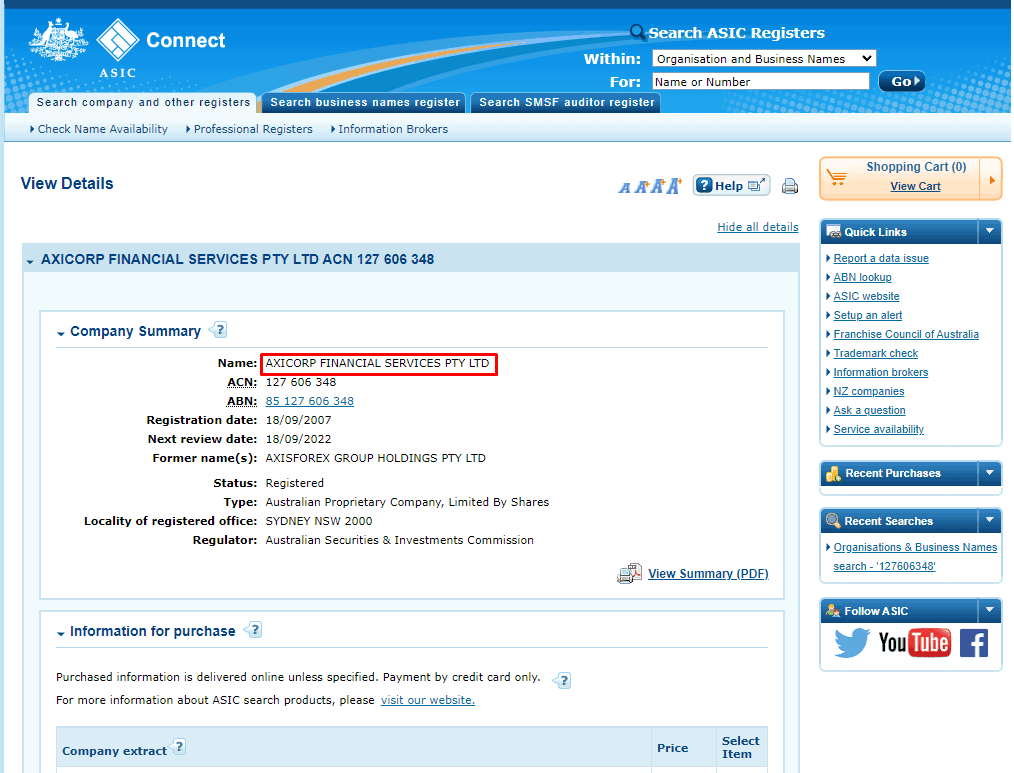
Task: Open the ABN 85 127 606 348 link
Action: point(310,401)
